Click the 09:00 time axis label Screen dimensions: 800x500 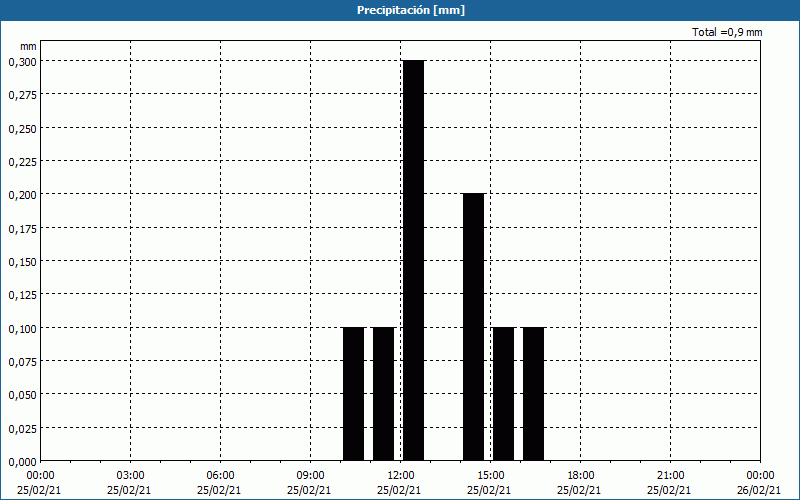pos(311,476)
